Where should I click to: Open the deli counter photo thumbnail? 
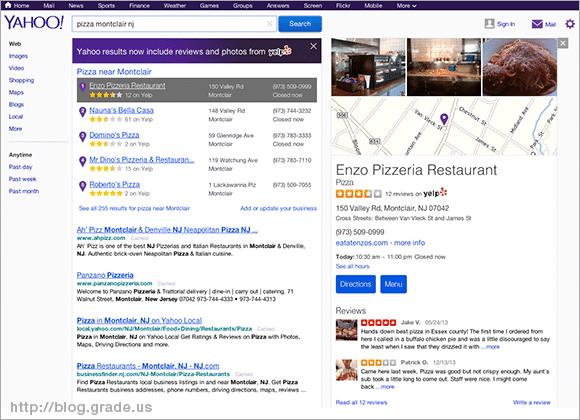(x=368, y=67)
